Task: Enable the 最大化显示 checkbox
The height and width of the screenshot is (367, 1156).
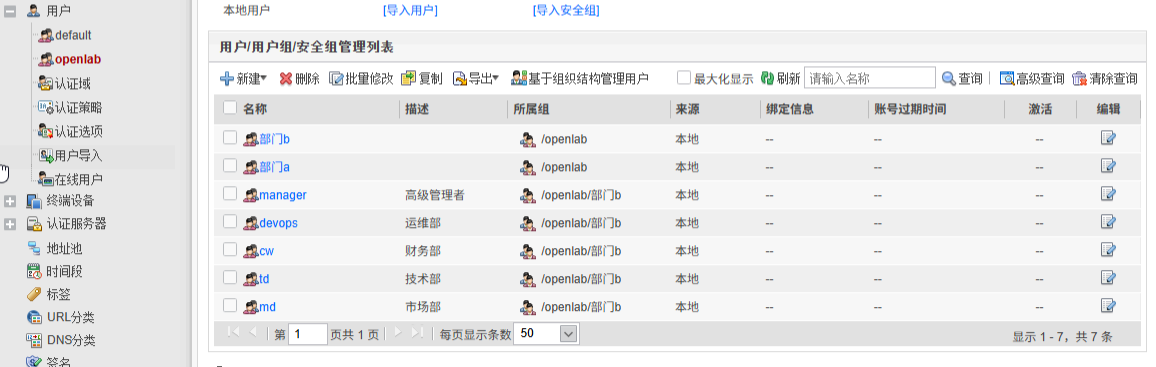Action: coord(684,78)
